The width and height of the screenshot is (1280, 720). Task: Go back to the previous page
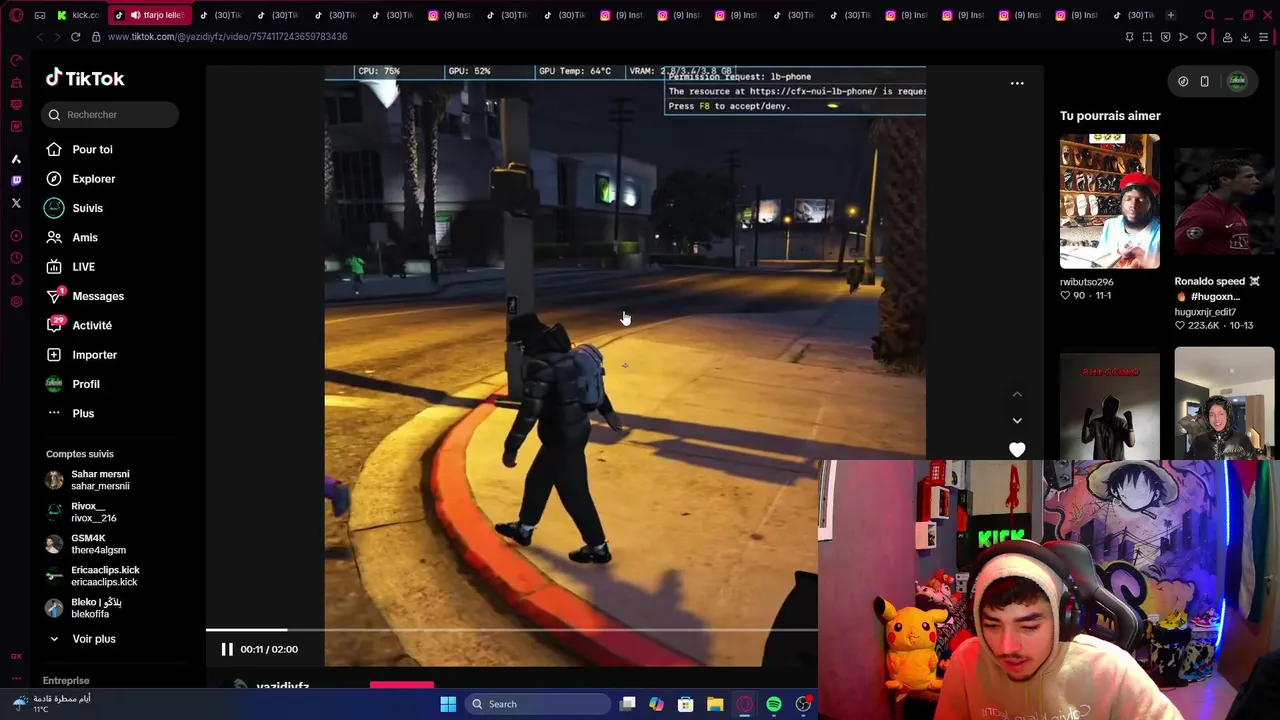[39, 37]
